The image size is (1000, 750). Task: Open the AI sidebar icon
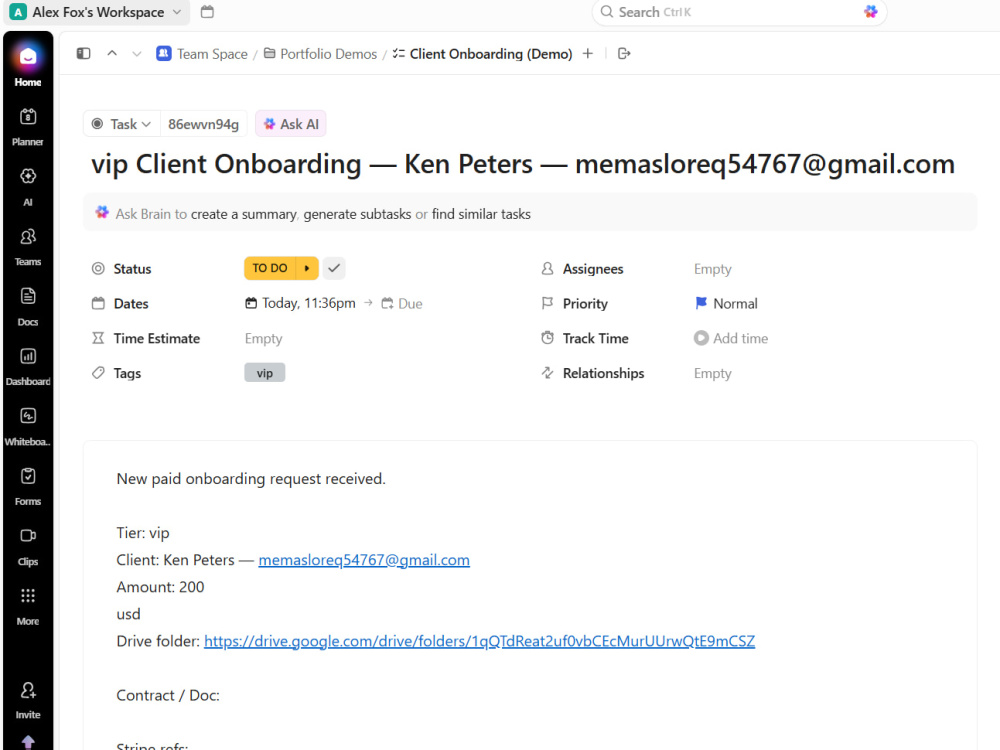(27, 186)
